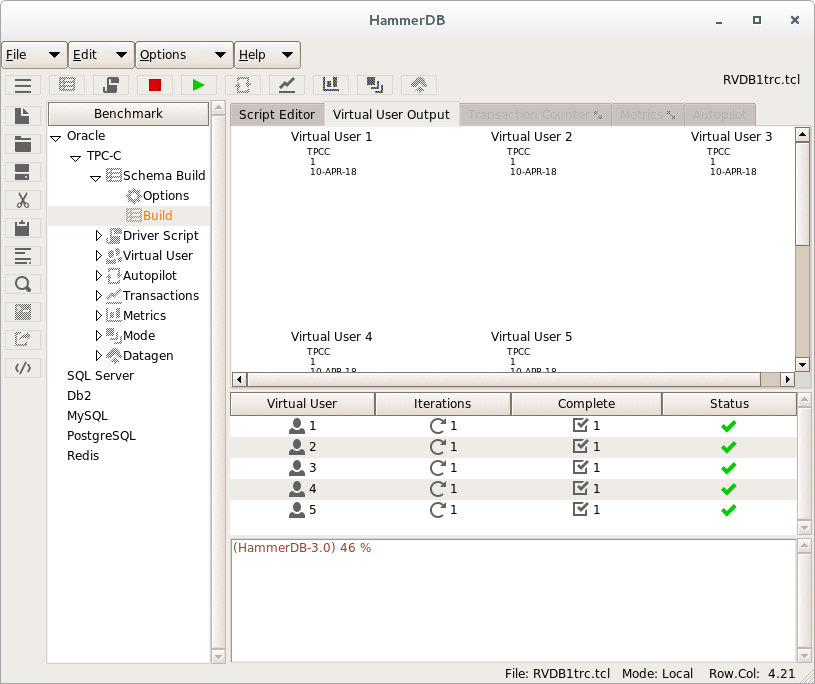
Task: Expand the Metrics tree node
Action: 98,315
